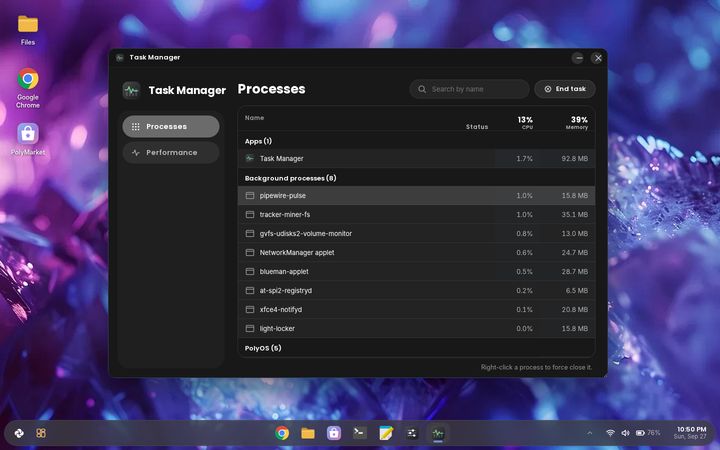Screen dimensions: 720x450
Task: Open the Files folder in the taskbar
Action: click(308, 433)
